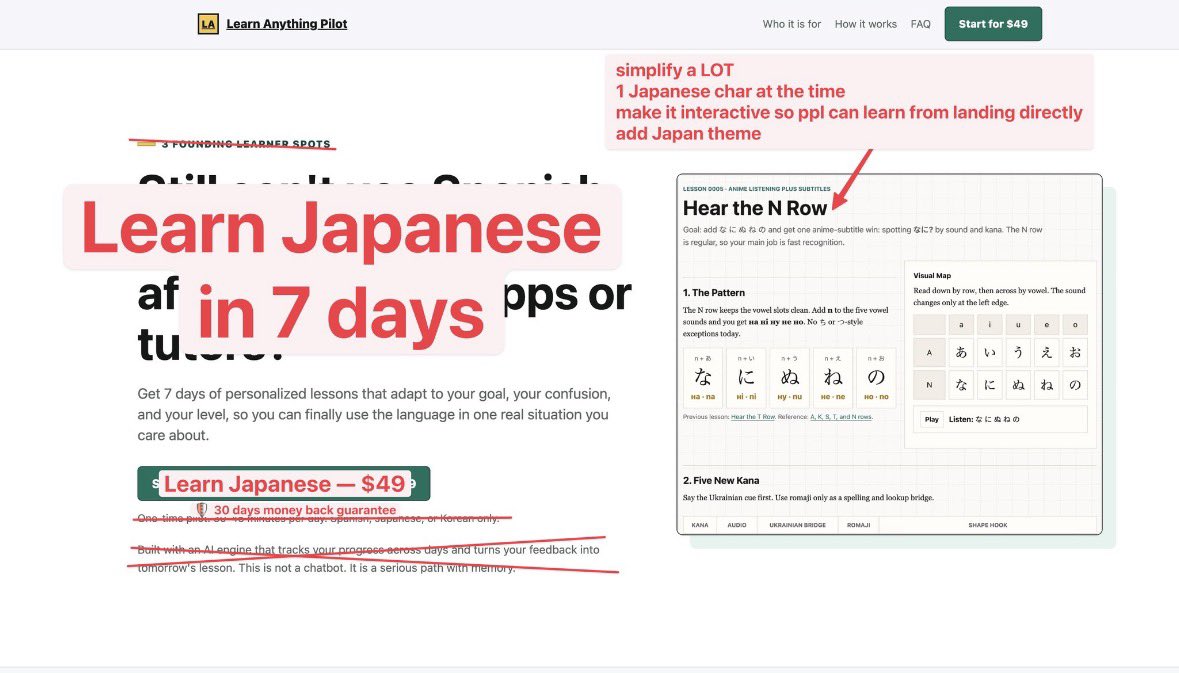
Task: Click the AUDIO column header
Action: coord(737,525)
